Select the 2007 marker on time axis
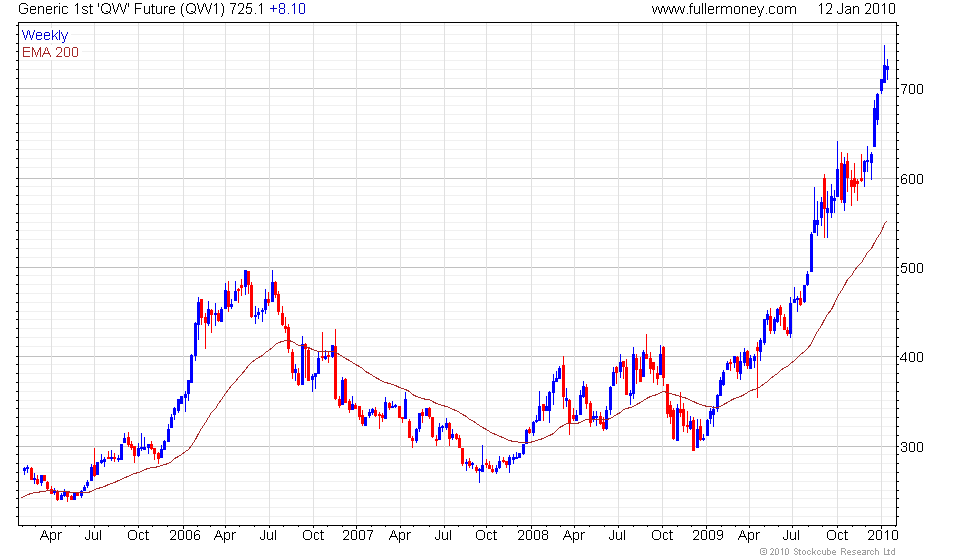Screen dimensions: 980x560 359,534
